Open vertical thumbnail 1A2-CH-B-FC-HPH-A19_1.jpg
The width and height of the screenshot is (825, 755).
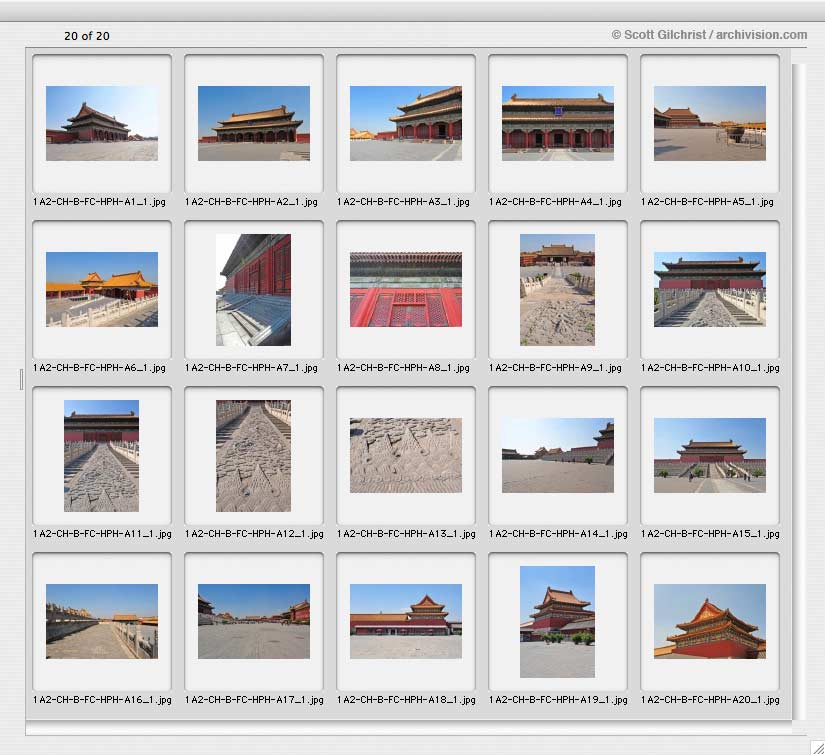pyautogui.click(x=557, y=622)
